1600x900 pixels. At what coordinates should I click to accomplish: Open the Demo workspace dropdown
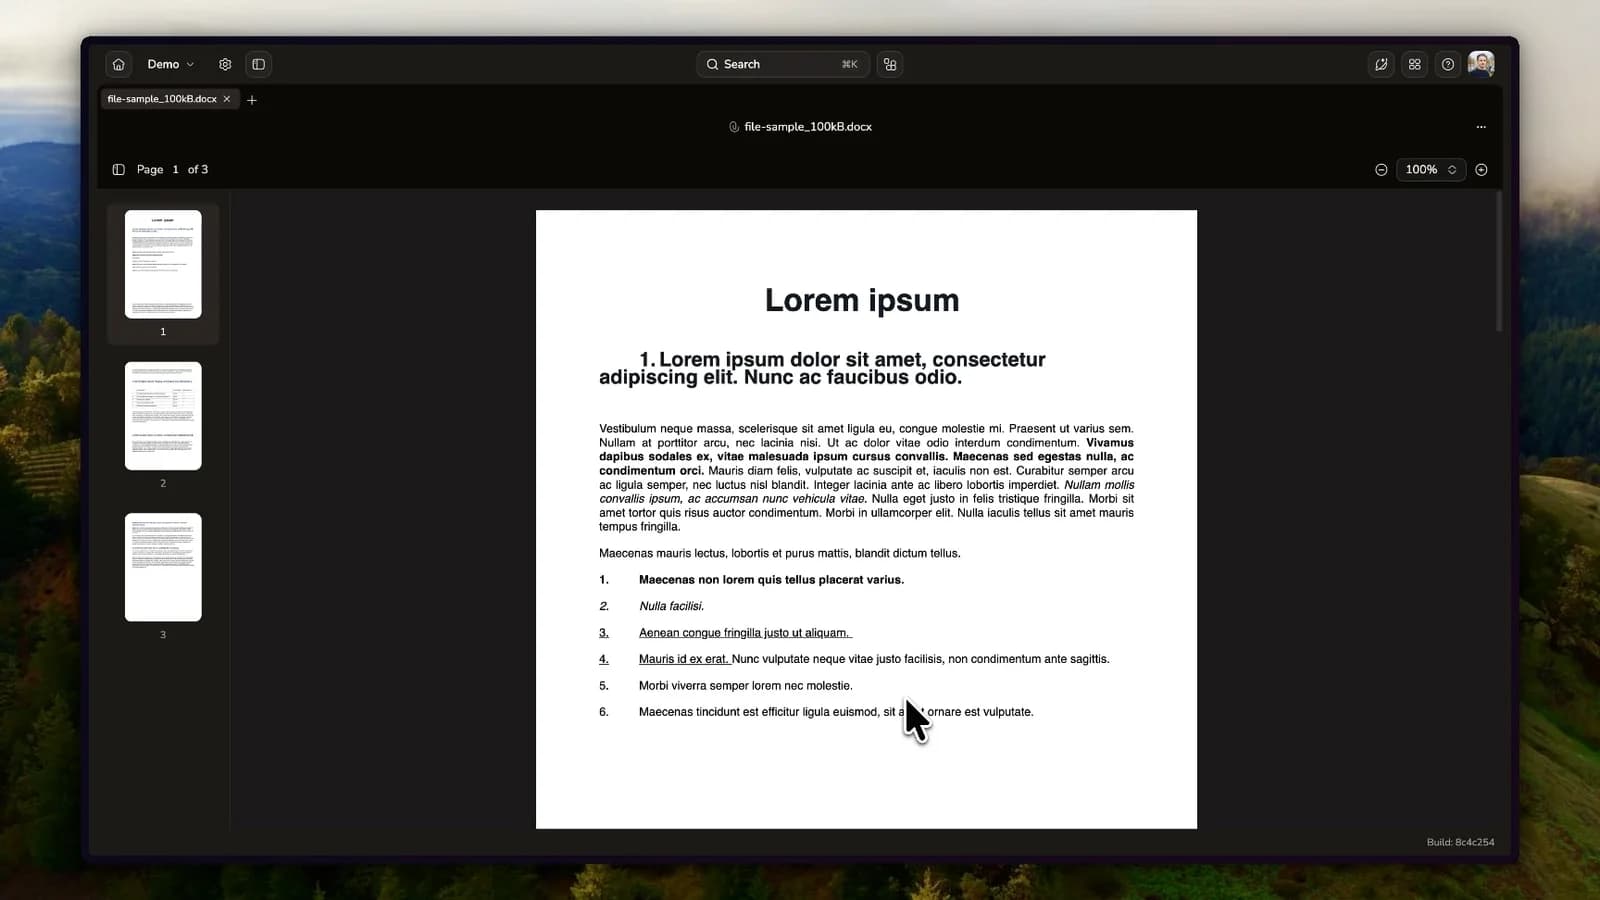pyautogui.click(x=171, y=64)
